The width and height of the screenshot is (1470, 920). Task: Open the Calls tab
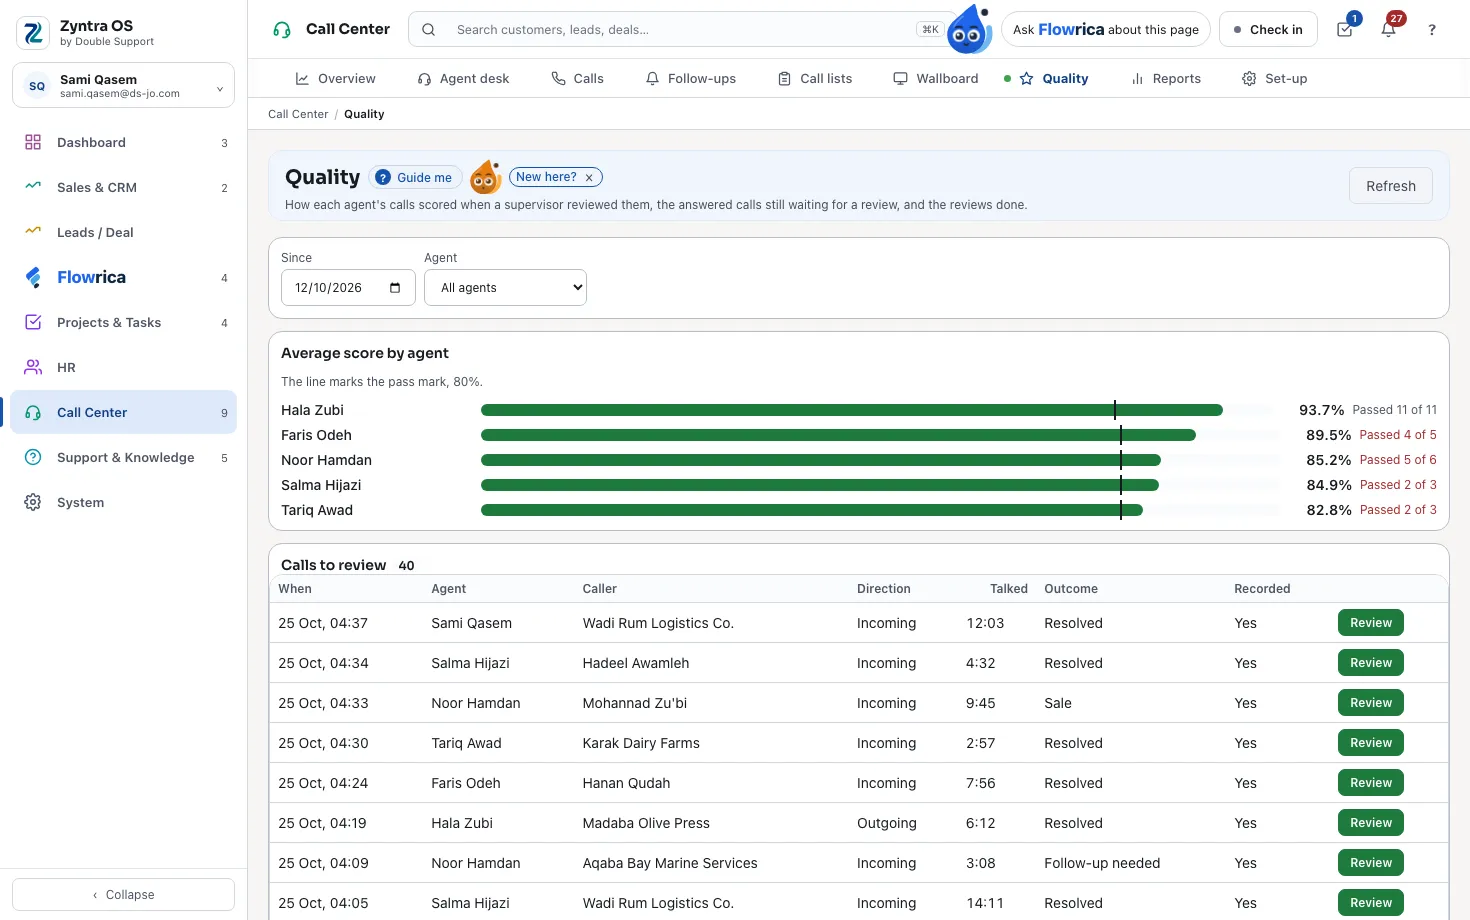pos(578,79)
